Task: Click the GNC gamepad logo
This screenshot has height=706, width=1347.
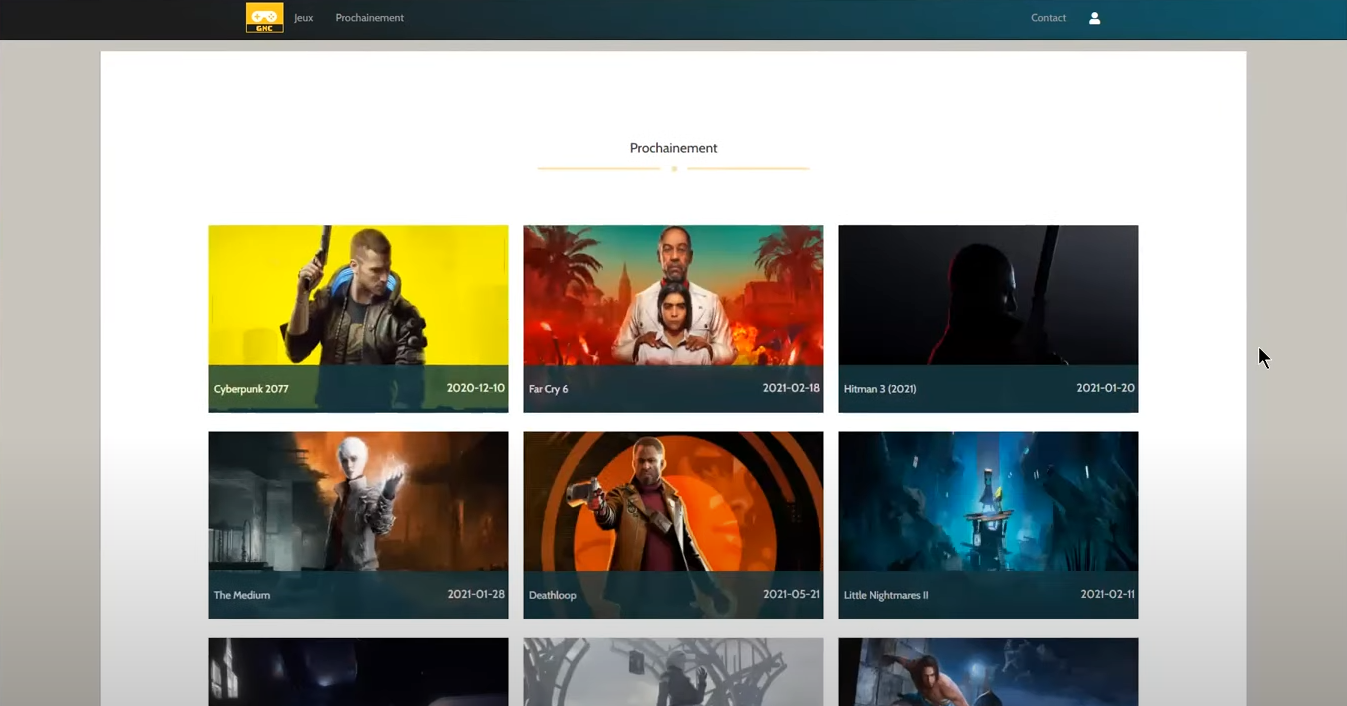Action: click(x=264, y=17)
